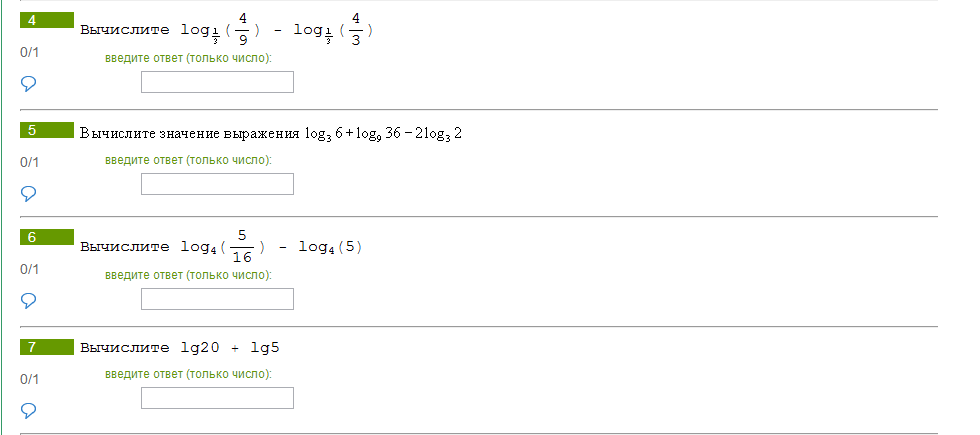Viewport: 980px width, 435px height.
Task: Click the 0/1 score of question 4
Action: (x=29, y=51)
